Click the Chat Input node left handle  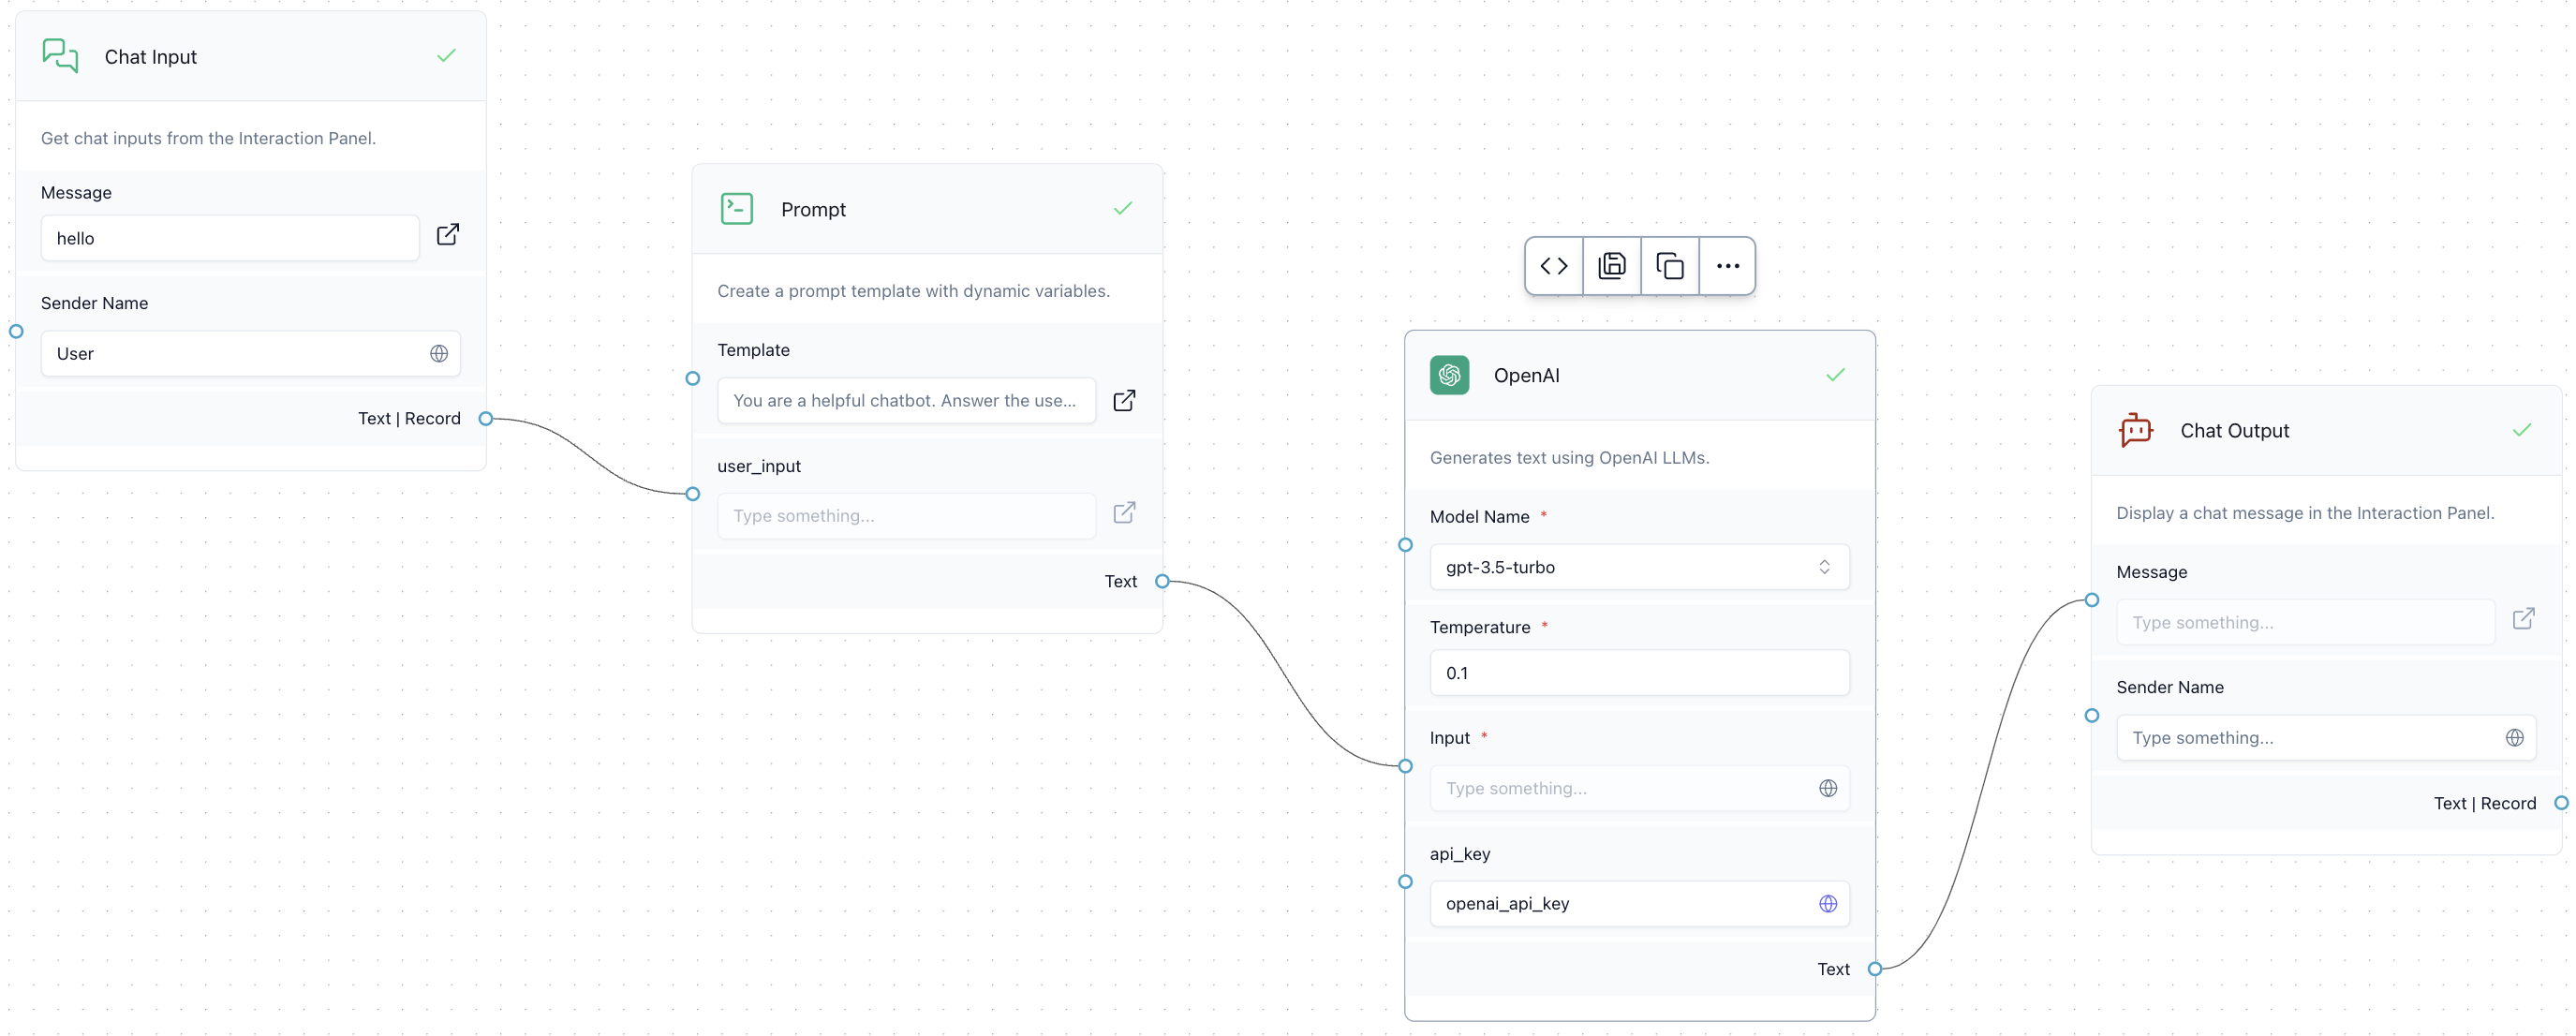[x=16, y=332]
